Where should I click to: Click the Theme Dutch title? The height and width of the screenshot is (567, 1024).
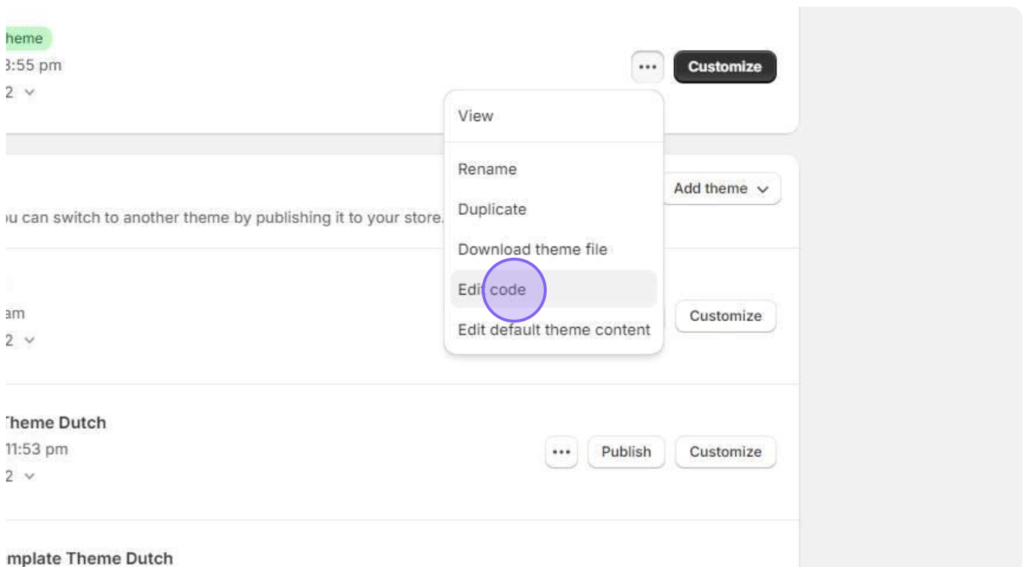tap(56, 423)
